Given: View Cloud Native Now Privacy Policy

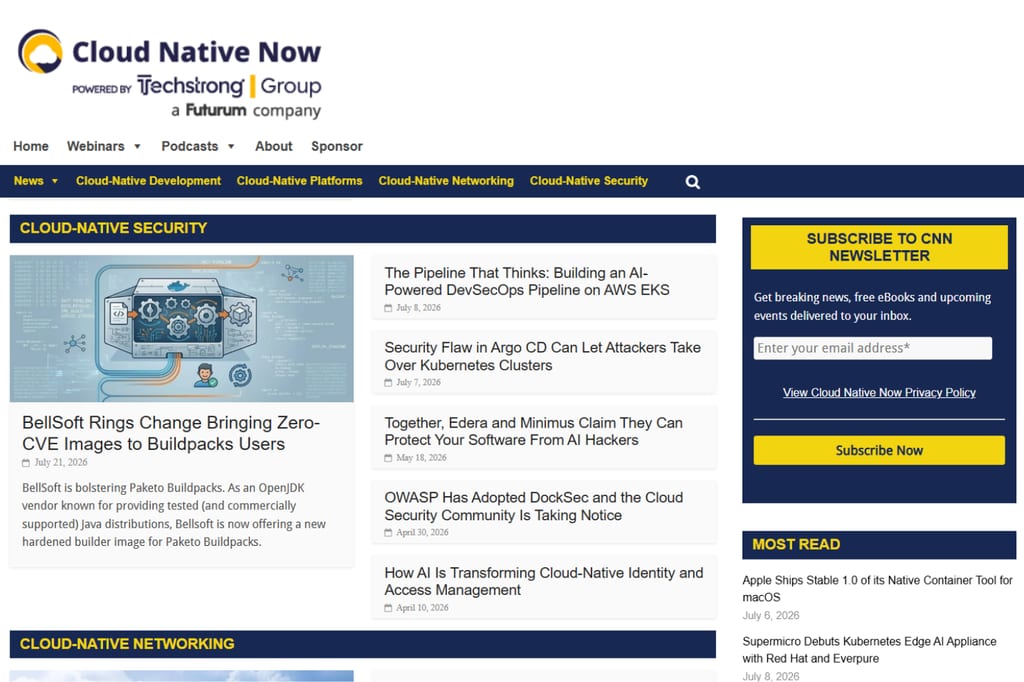Looking at the screenshot, I should pos(879,393).
